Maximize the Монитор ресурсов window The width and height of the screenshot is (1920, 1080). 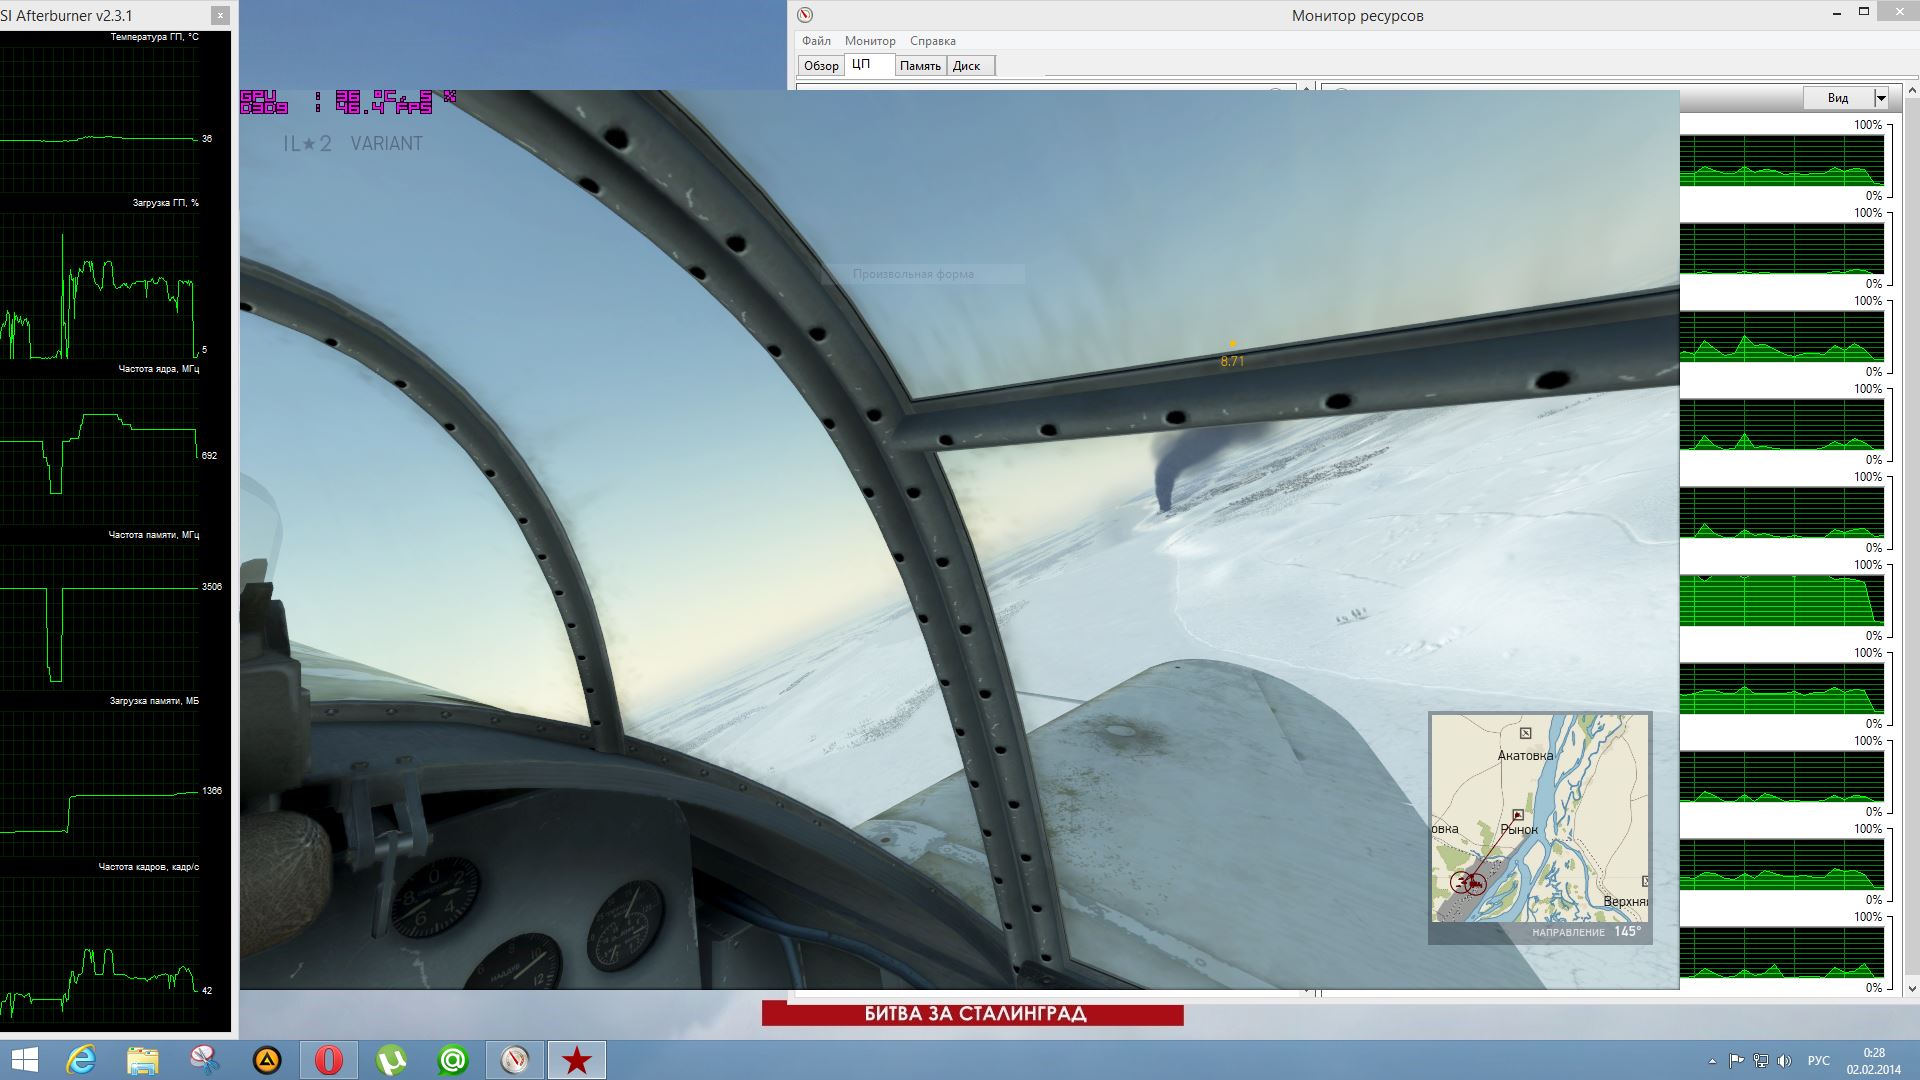coord(1864,12)
